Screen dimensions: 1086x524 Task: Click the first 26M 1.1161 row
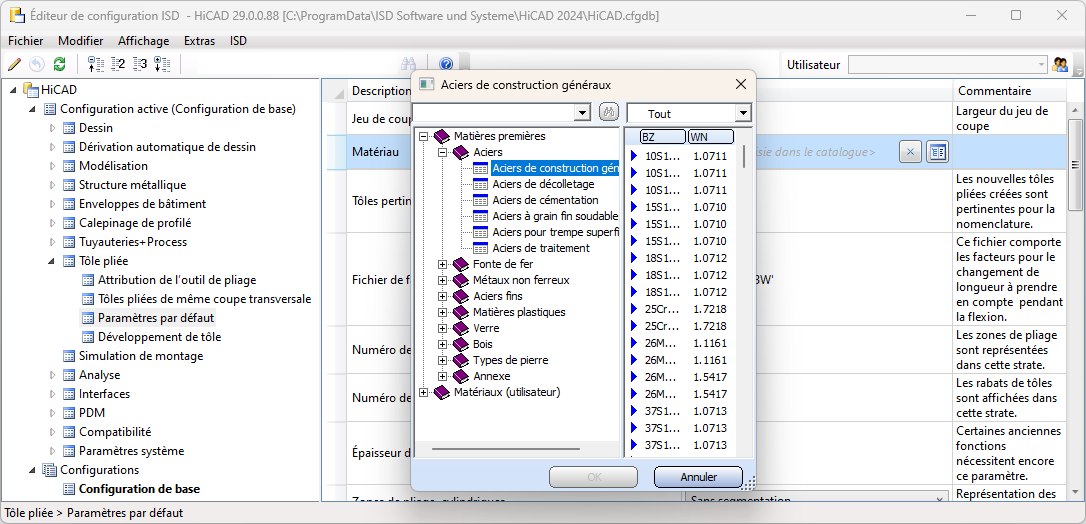pos(682,343)
